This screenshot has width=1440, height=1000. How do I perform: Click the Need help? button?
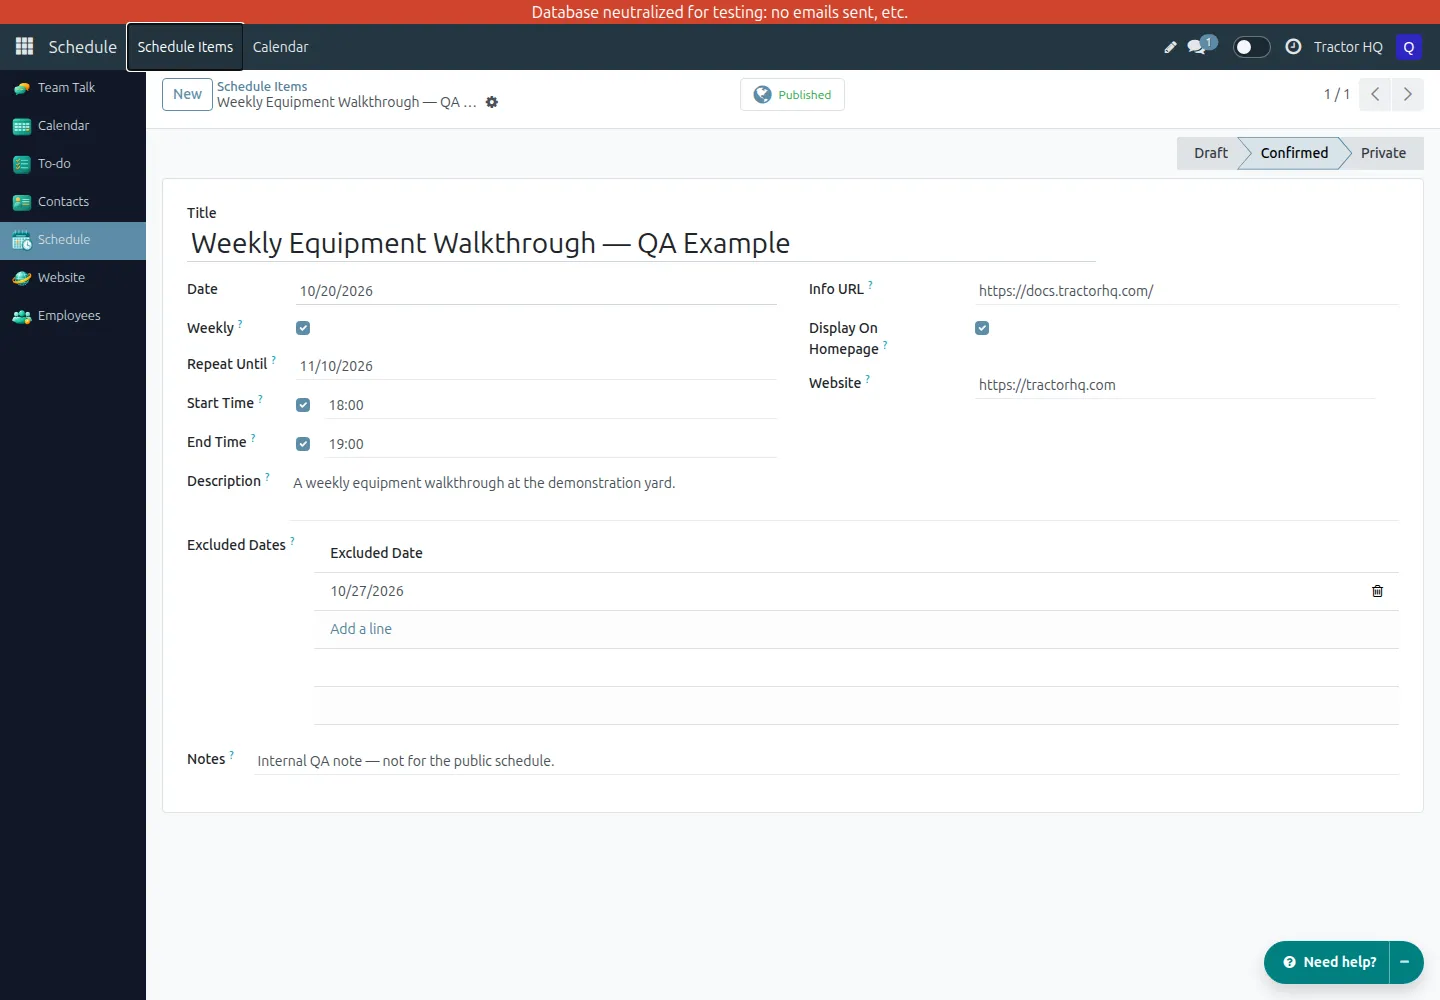tap(1328, 962)
